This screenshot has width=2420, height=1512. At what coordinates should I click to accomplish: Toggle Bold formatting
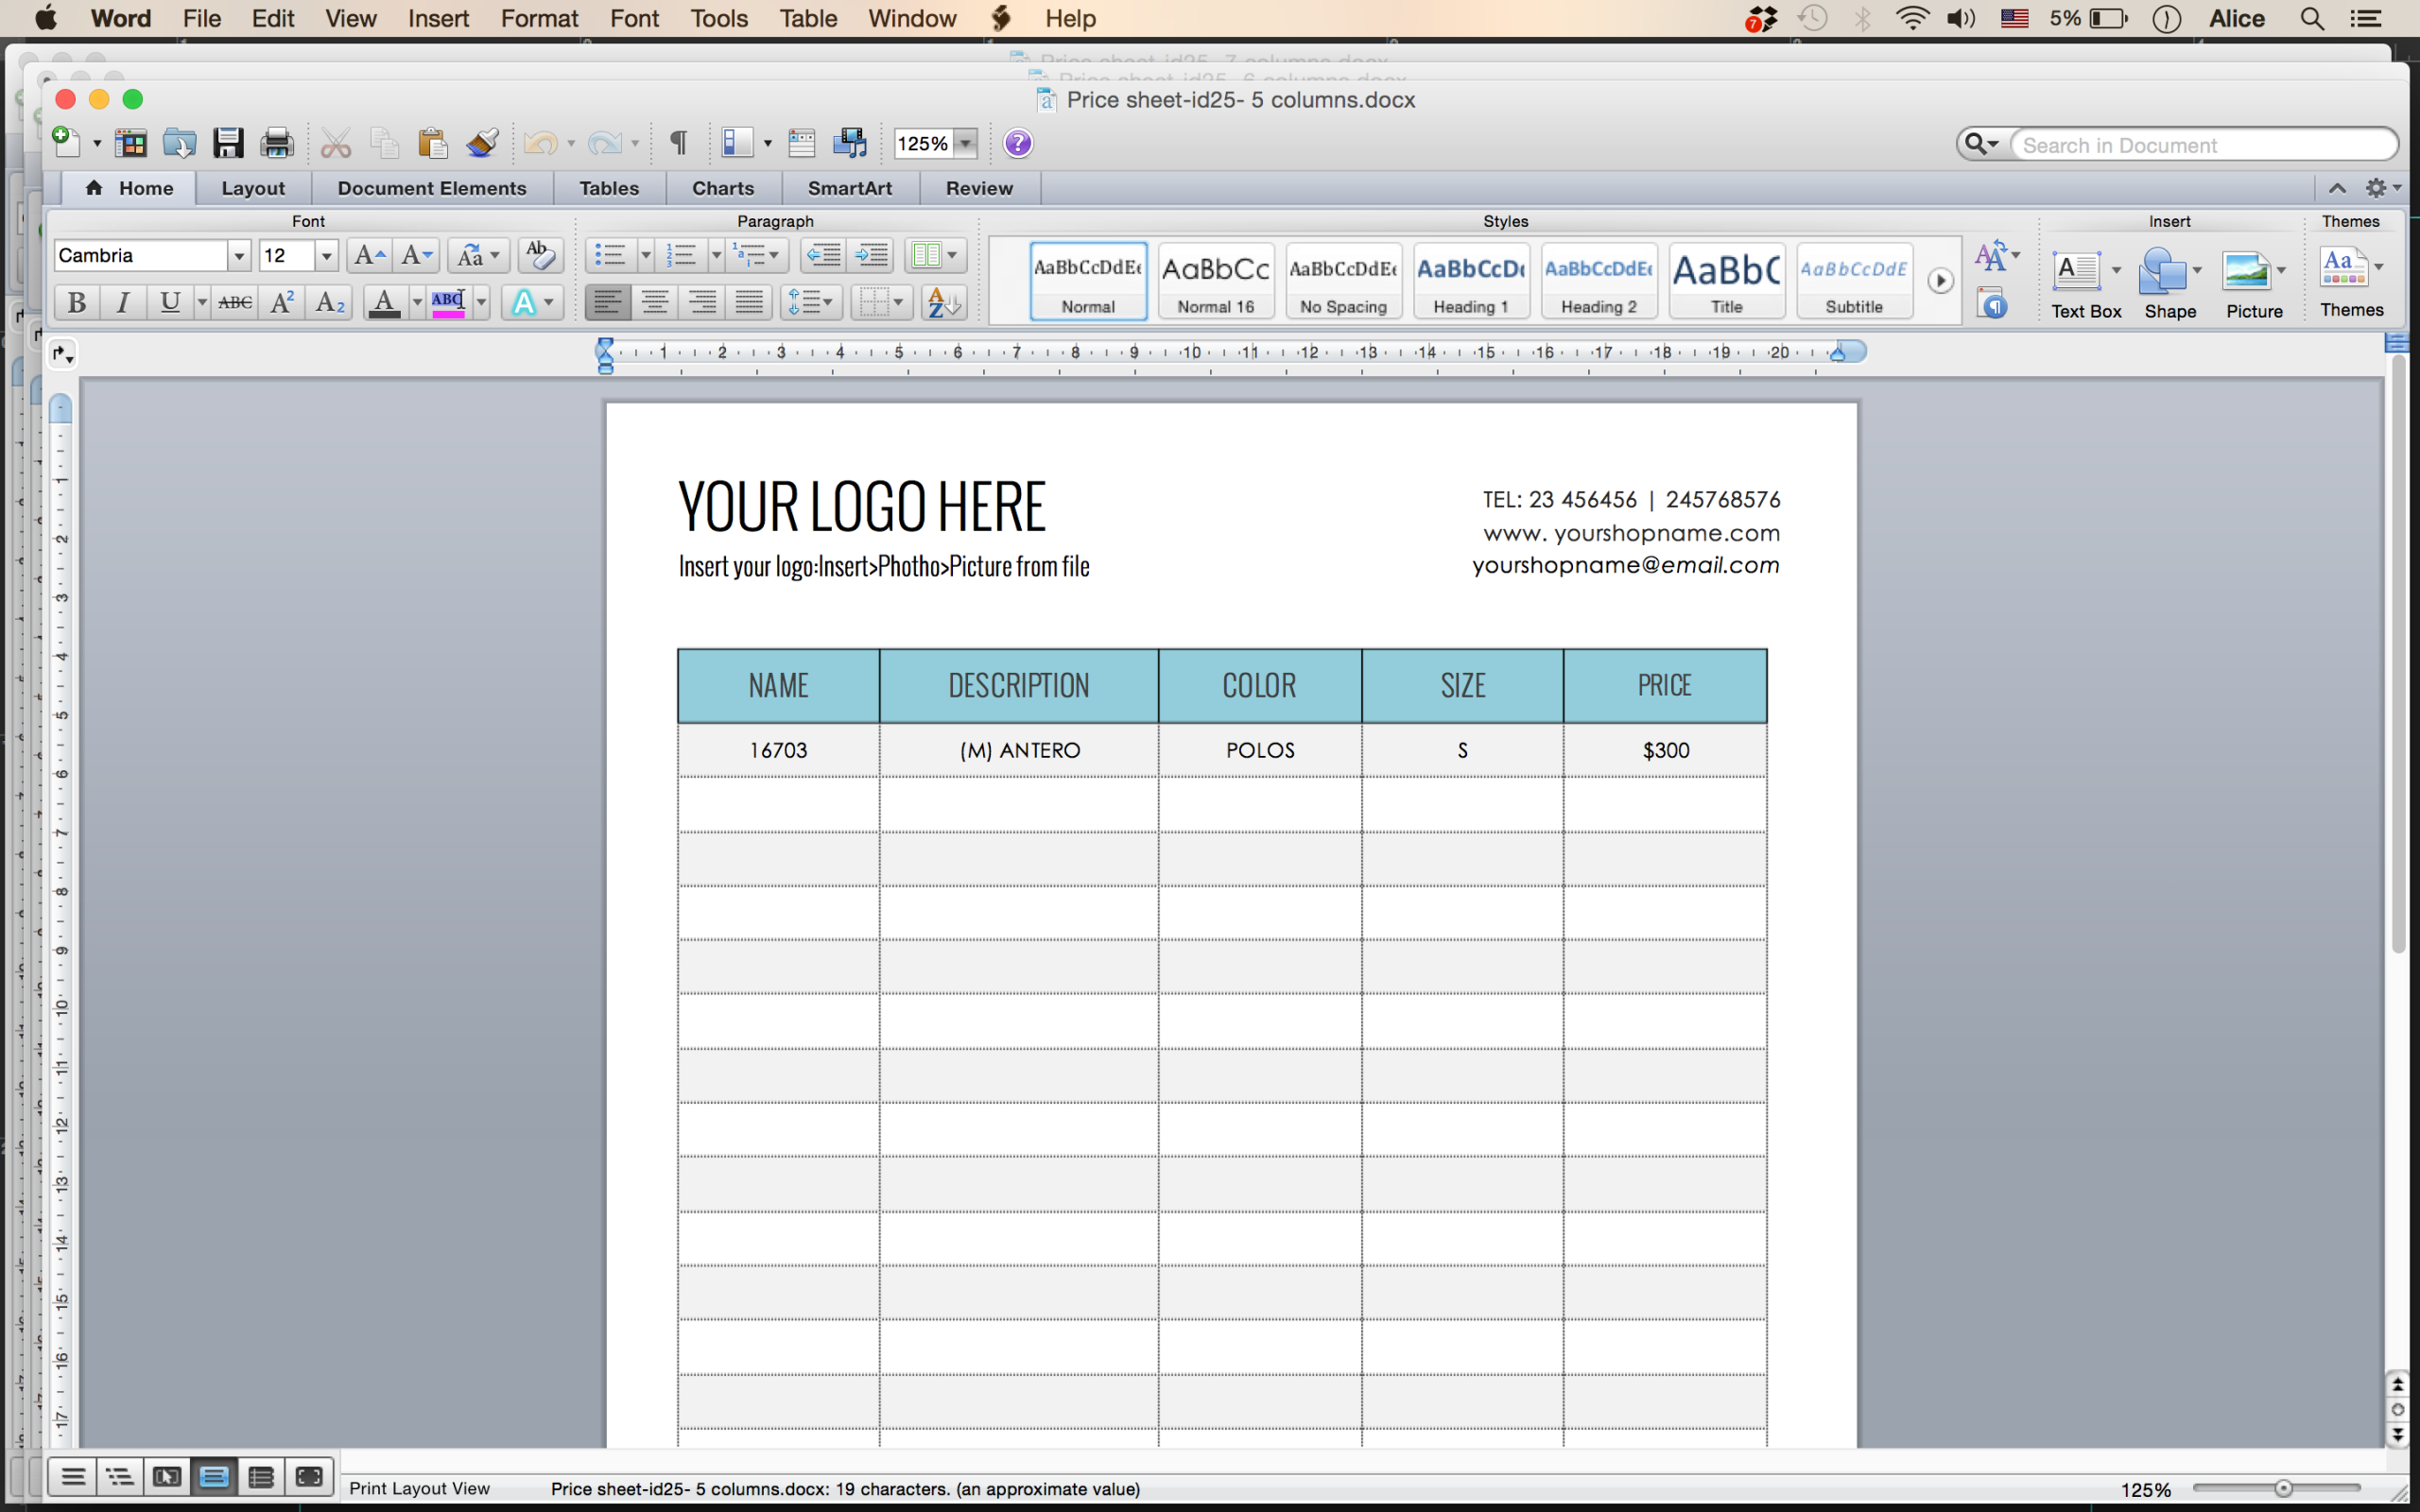76,302
